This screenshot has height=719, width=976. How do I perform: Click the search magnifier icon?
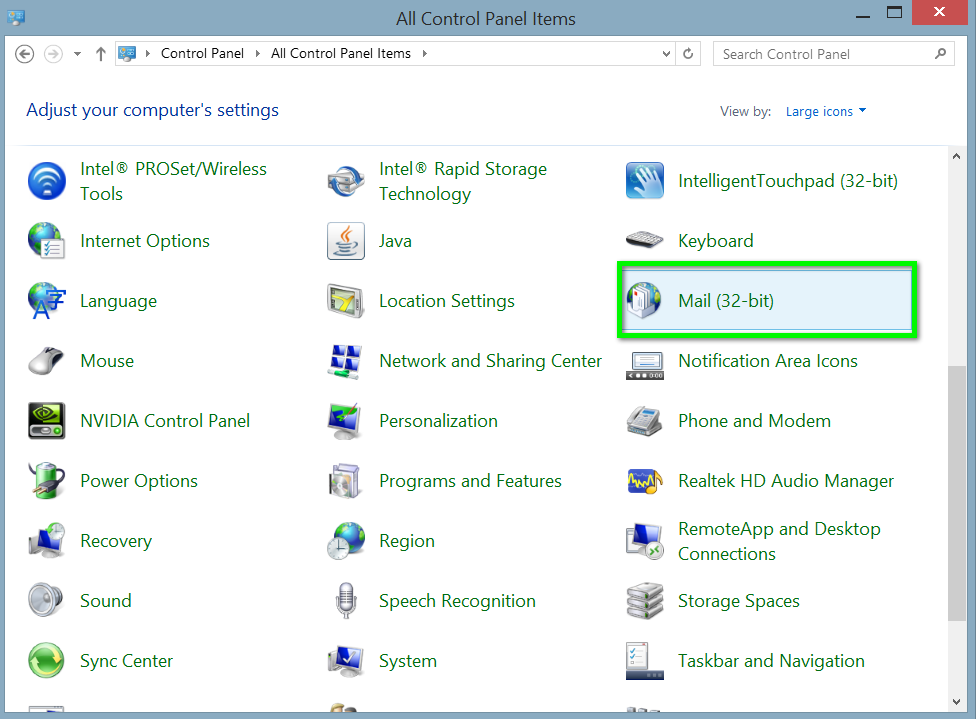click(x=940, y=54)
